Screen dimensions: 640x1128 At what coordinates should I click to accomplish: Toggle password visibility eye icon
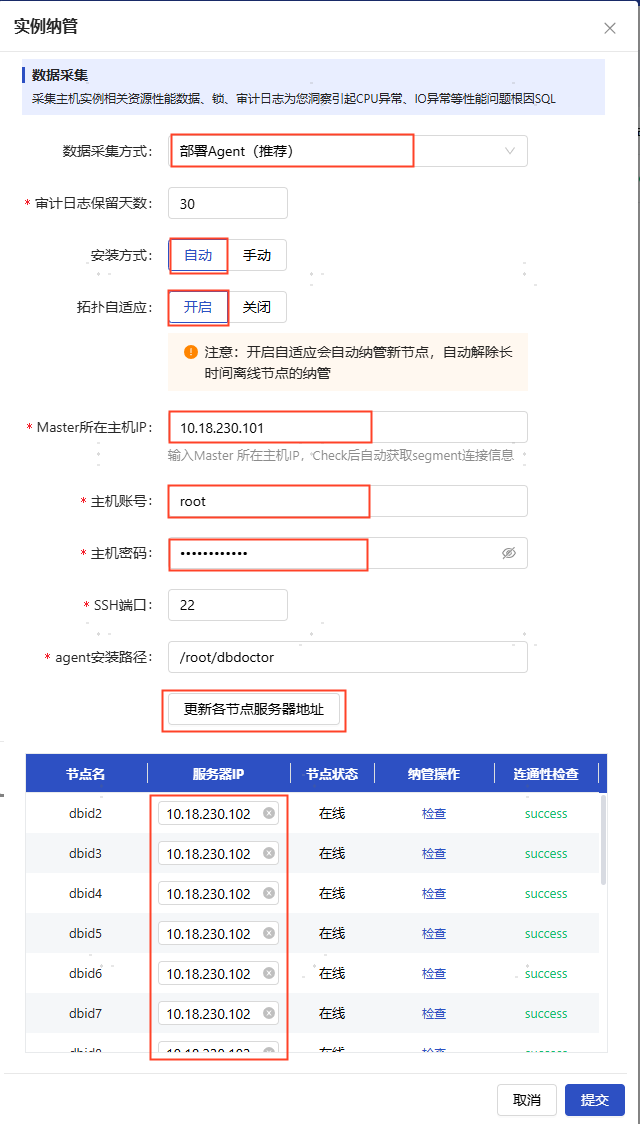[x=509, y=553]
